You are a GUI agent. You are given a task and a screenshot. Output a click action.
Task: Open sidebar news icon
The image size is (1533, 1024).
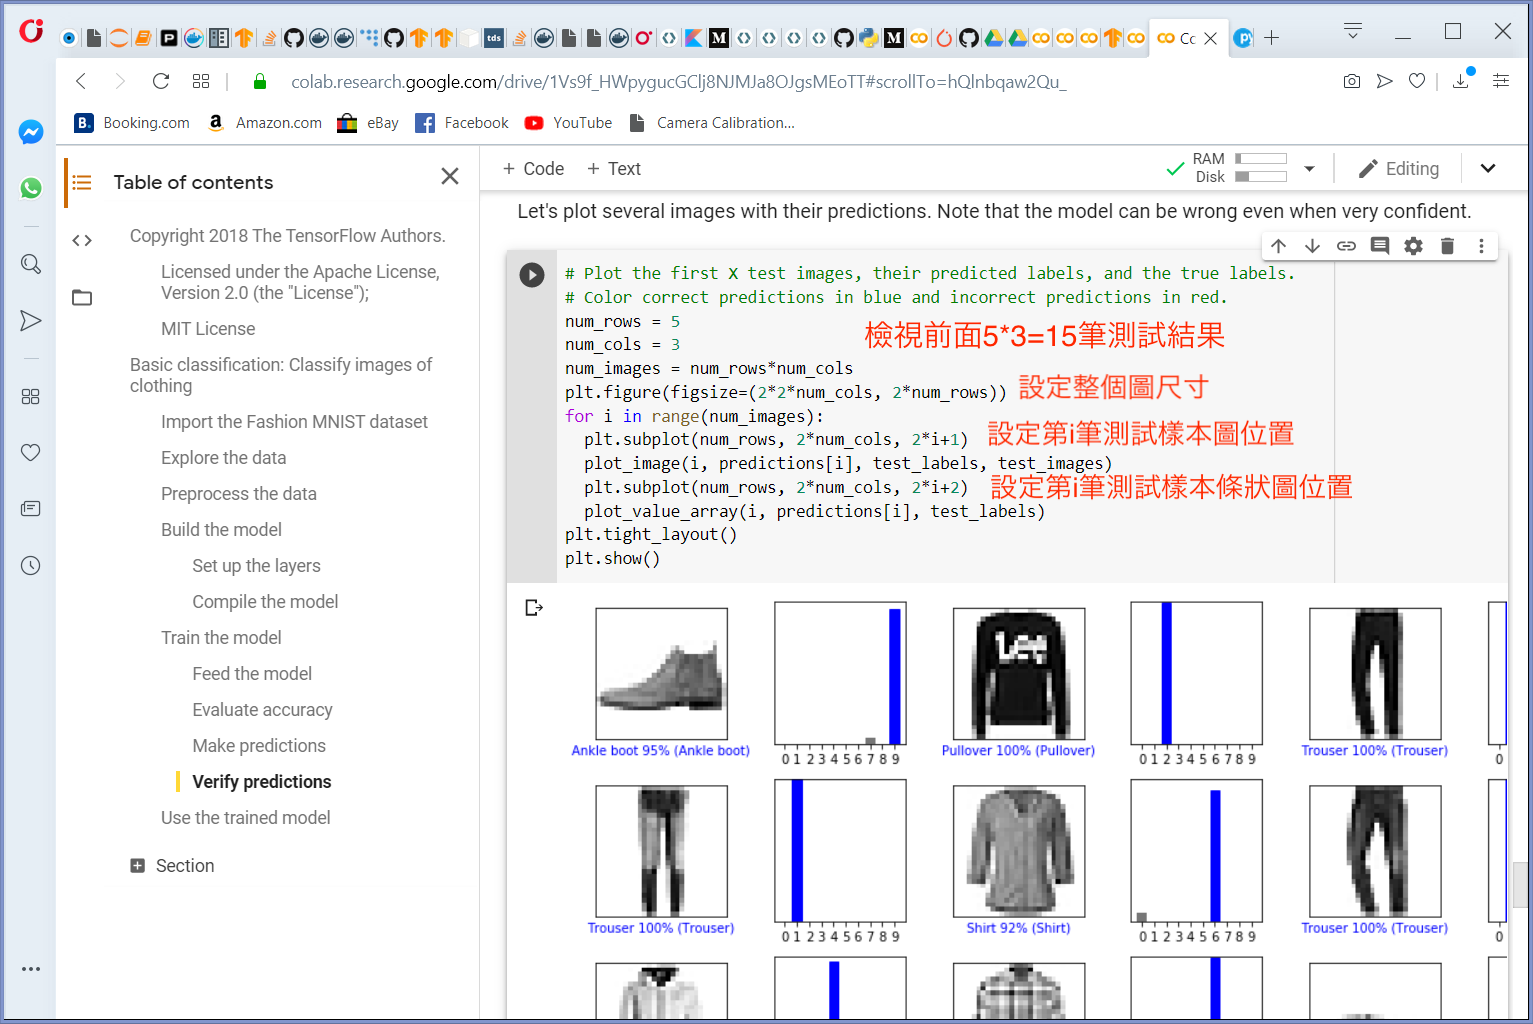click(31, 509)
